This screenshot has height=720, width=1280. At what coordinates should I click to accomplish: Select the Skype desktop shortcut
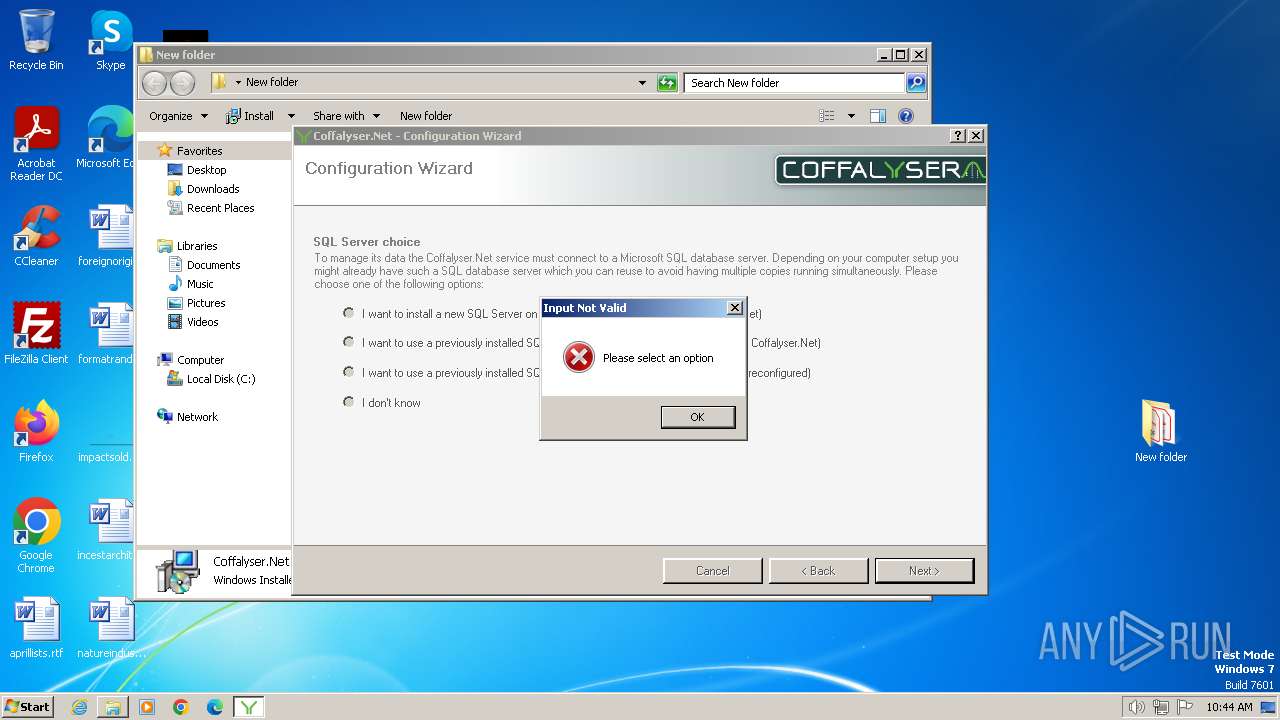click(110, 40)
